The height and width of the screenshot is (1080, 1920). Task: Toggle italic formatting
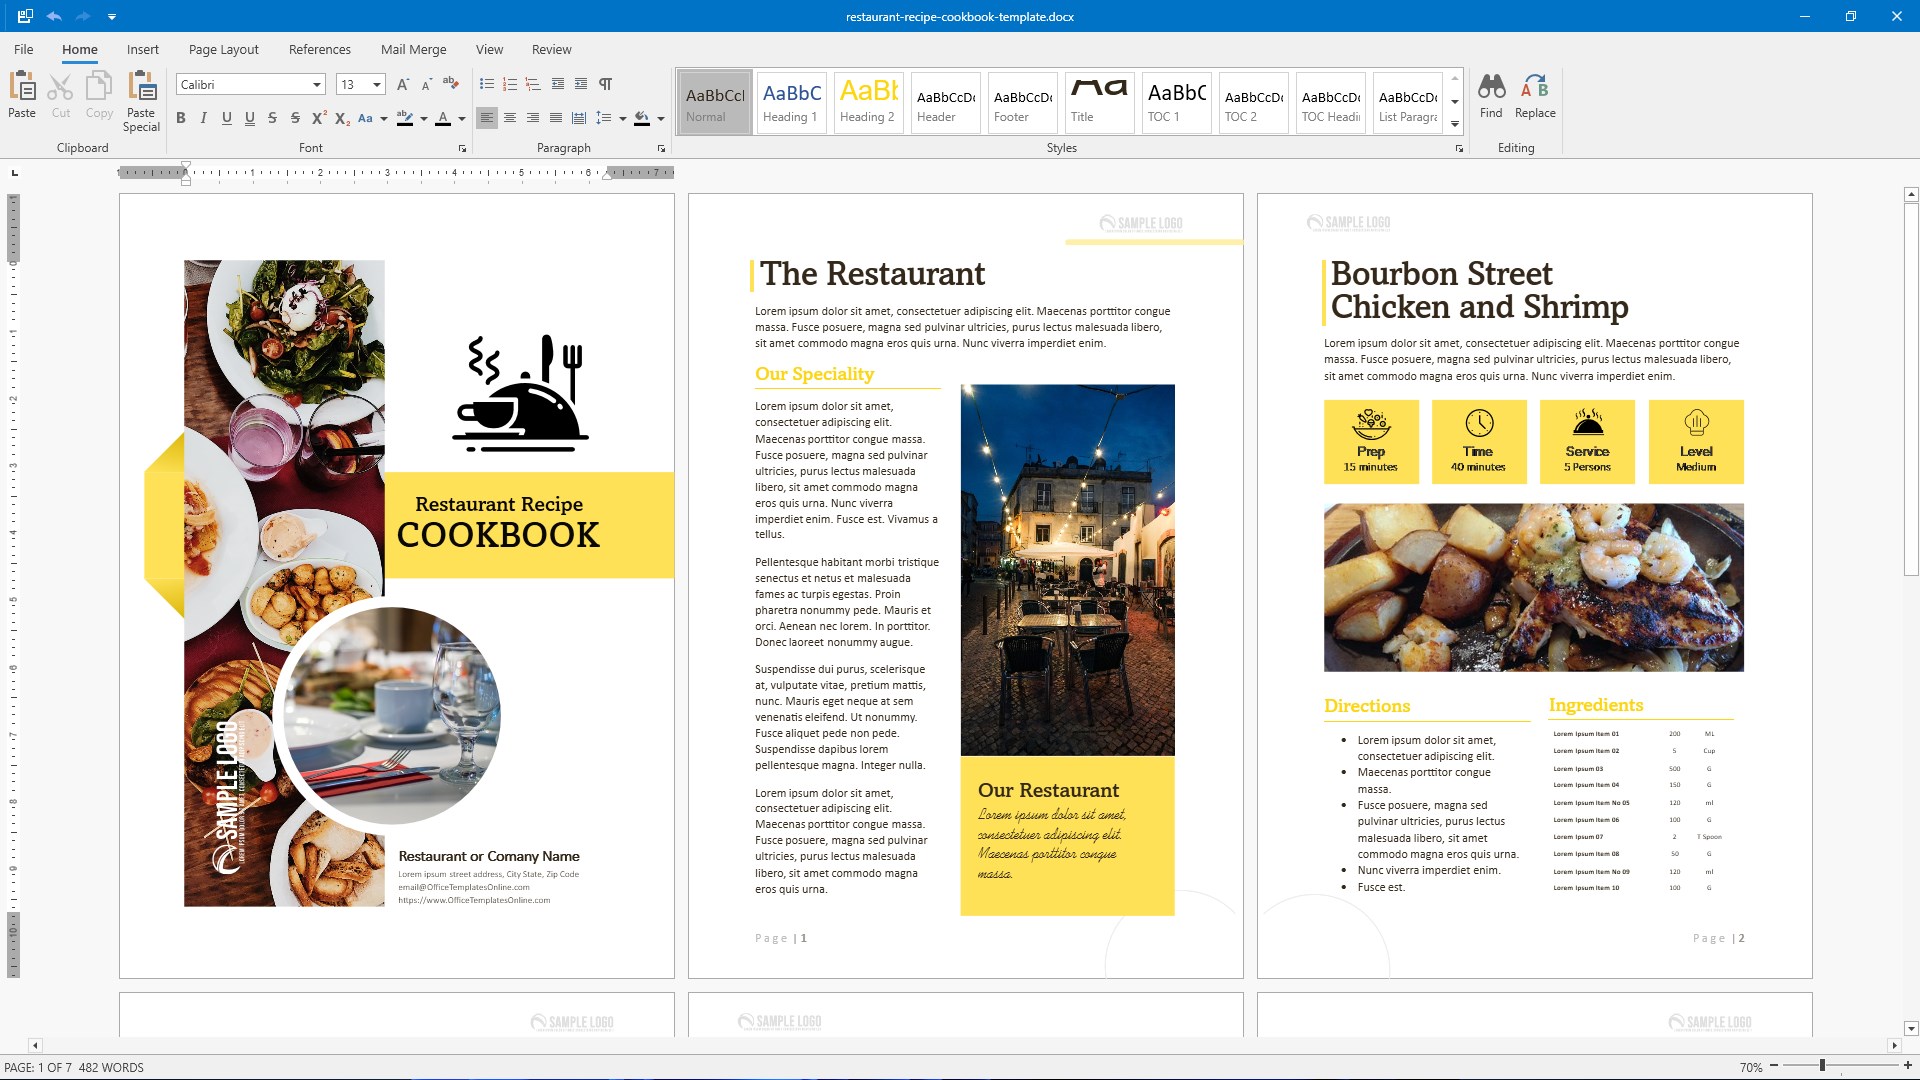pos(204,118)
